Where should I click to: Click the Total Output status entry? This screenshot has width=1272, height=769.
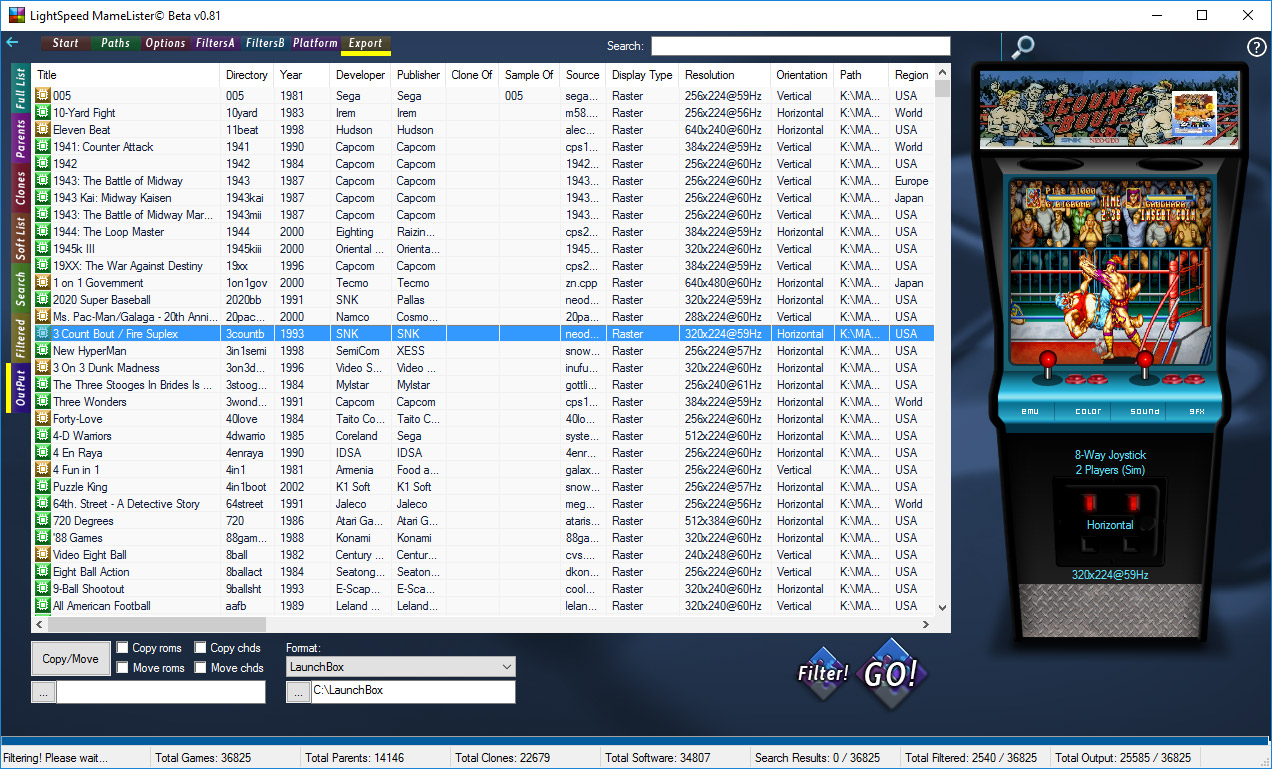click(1123, 758)
